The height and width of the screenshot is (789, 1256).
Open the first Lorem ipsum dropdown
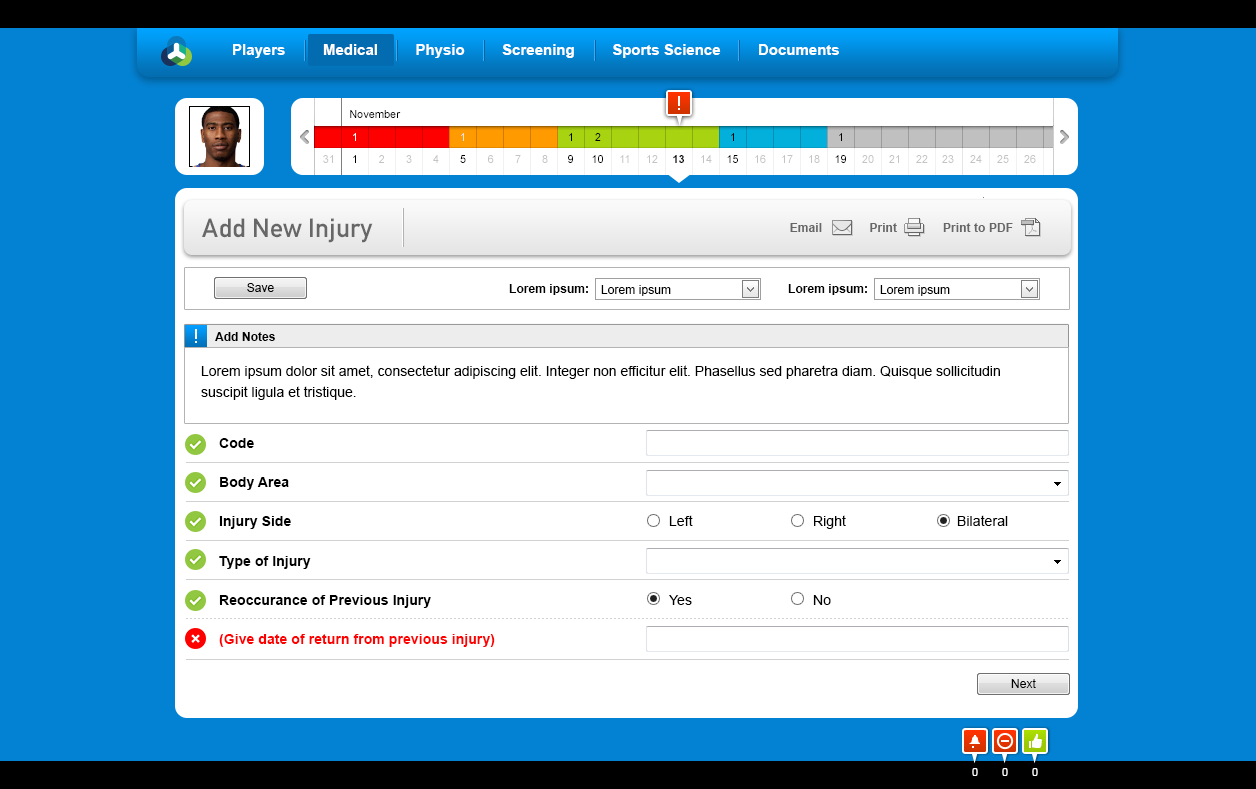click(x=677, y=289)
